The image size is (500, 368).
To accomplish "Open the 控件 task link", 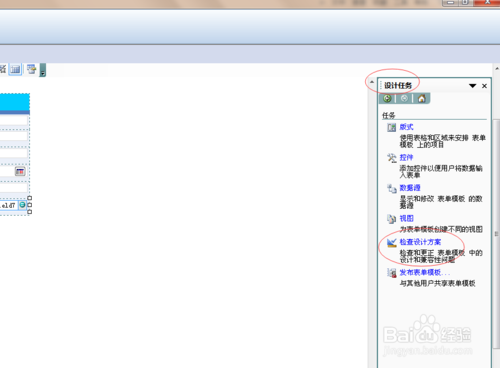I will 406,157.
